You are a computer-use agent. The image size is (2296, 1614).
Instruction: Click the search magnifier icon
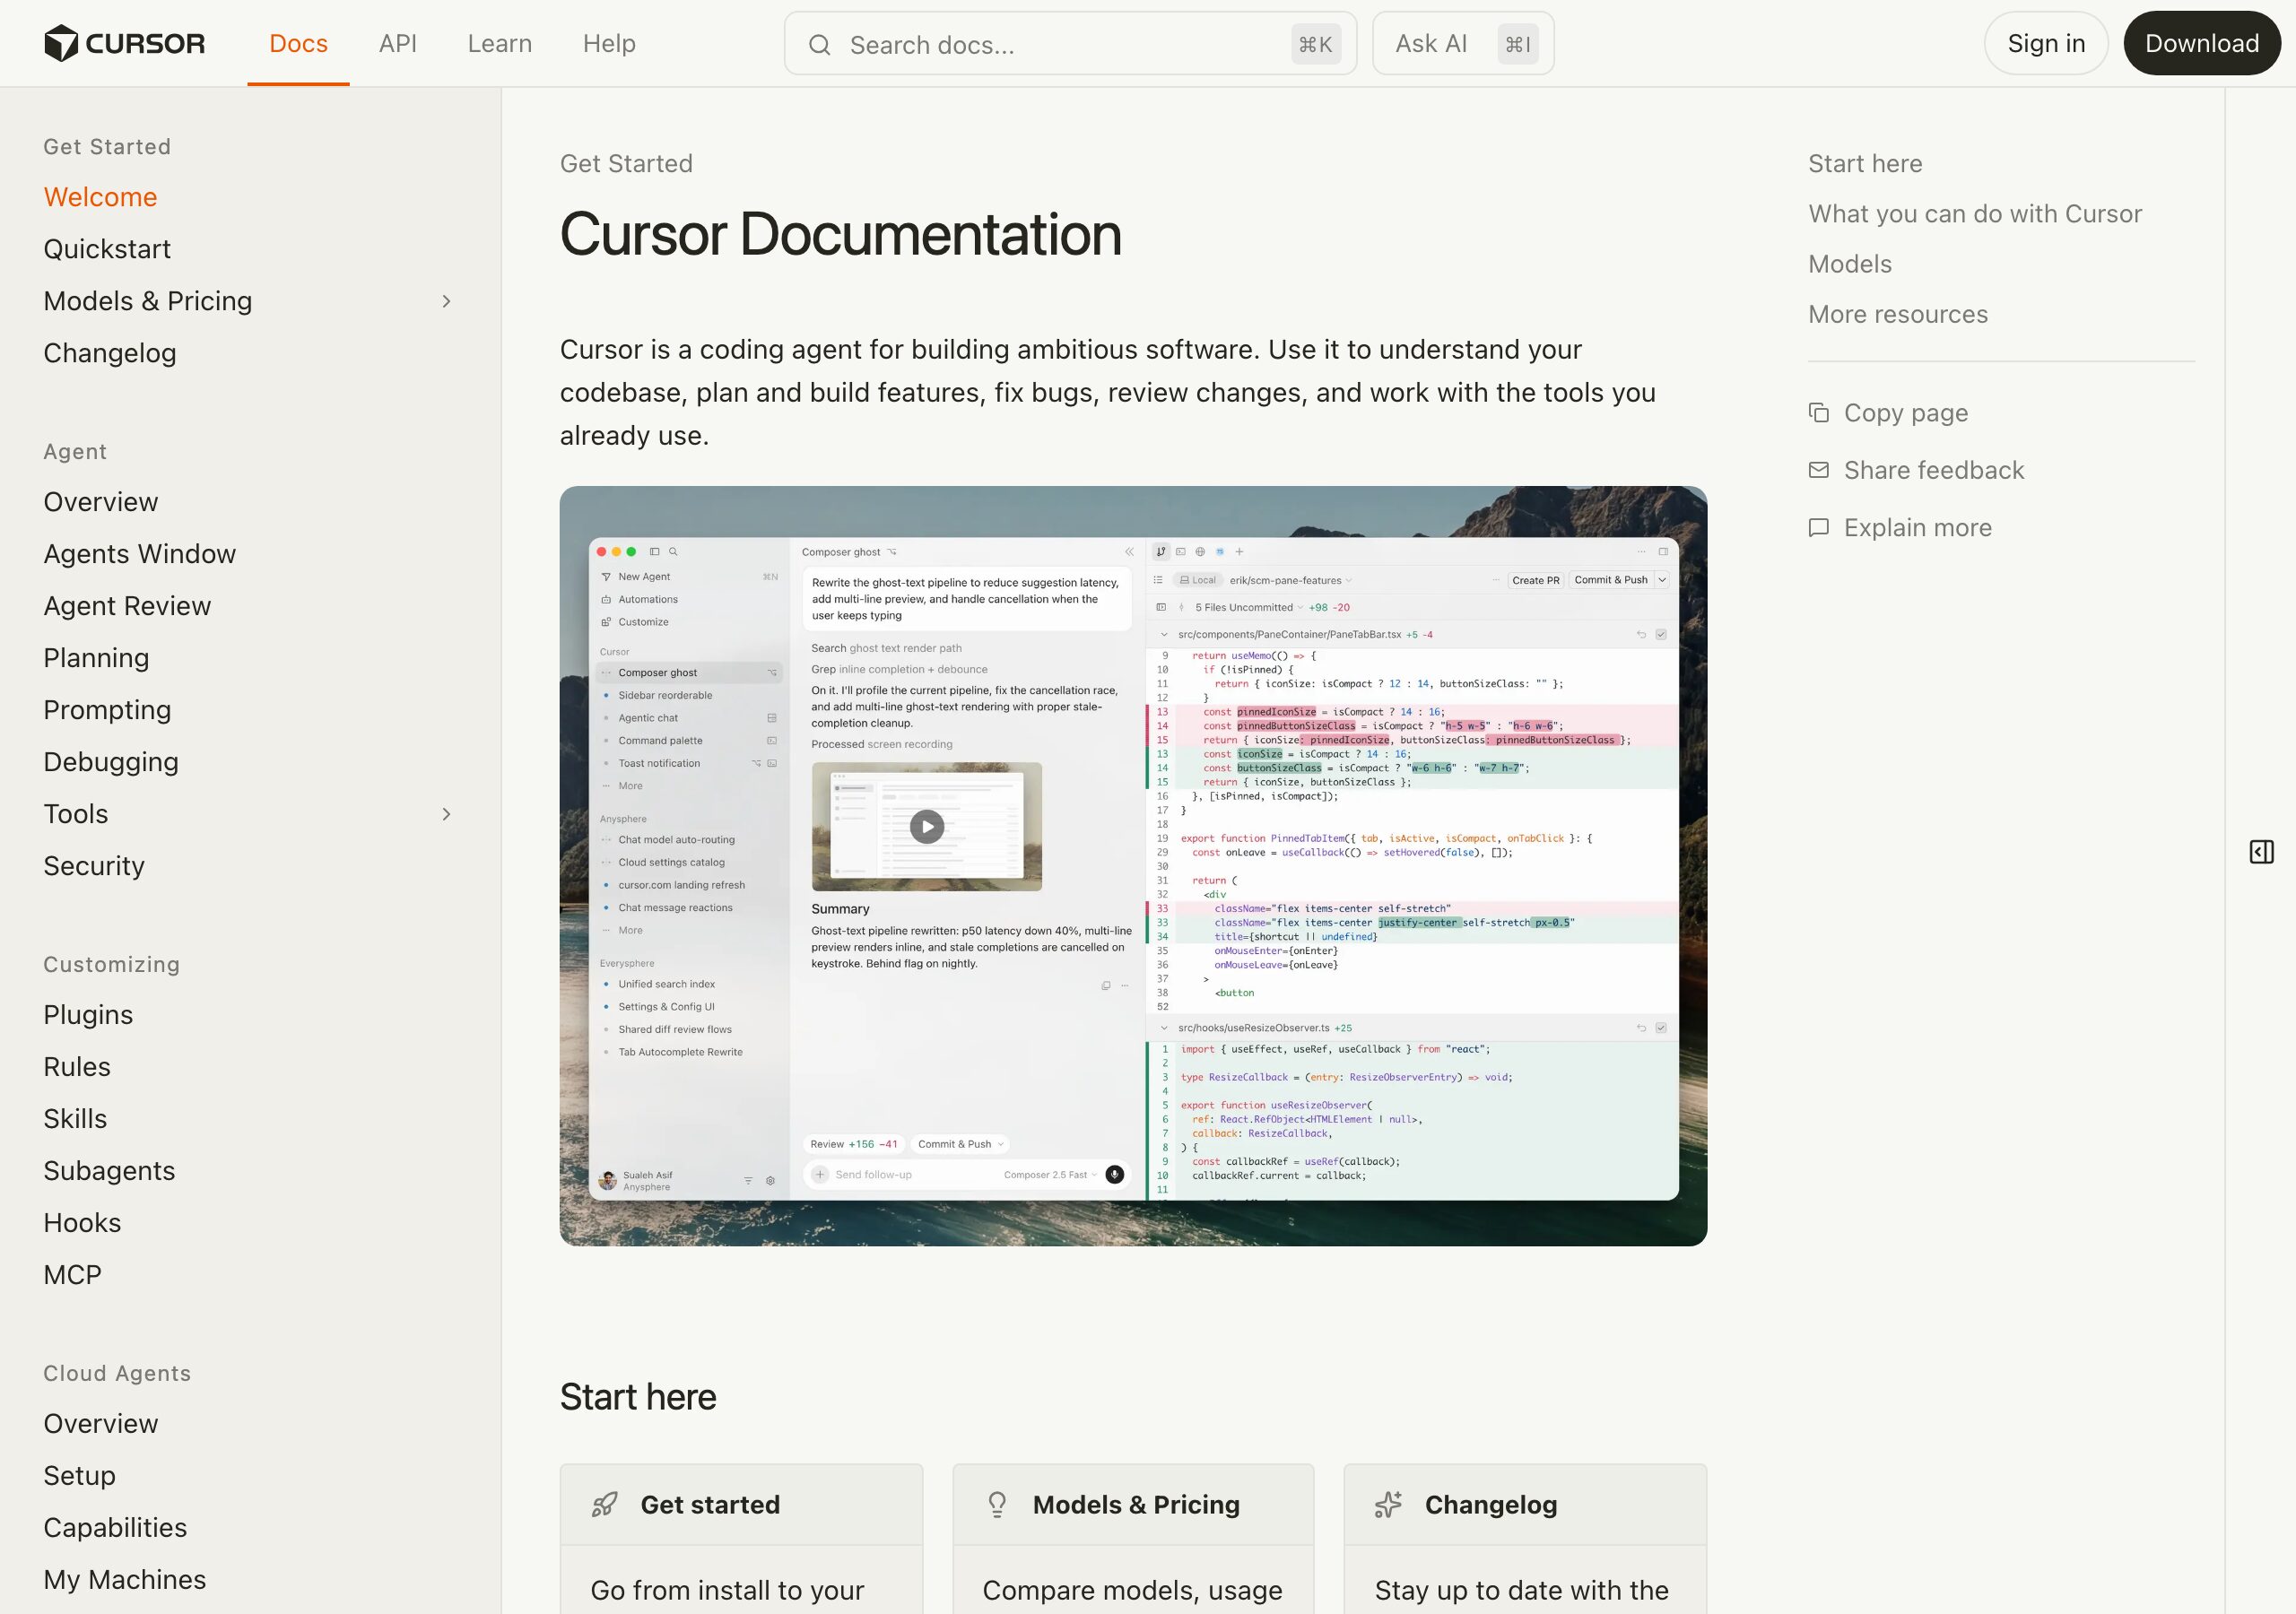point(819,45)
